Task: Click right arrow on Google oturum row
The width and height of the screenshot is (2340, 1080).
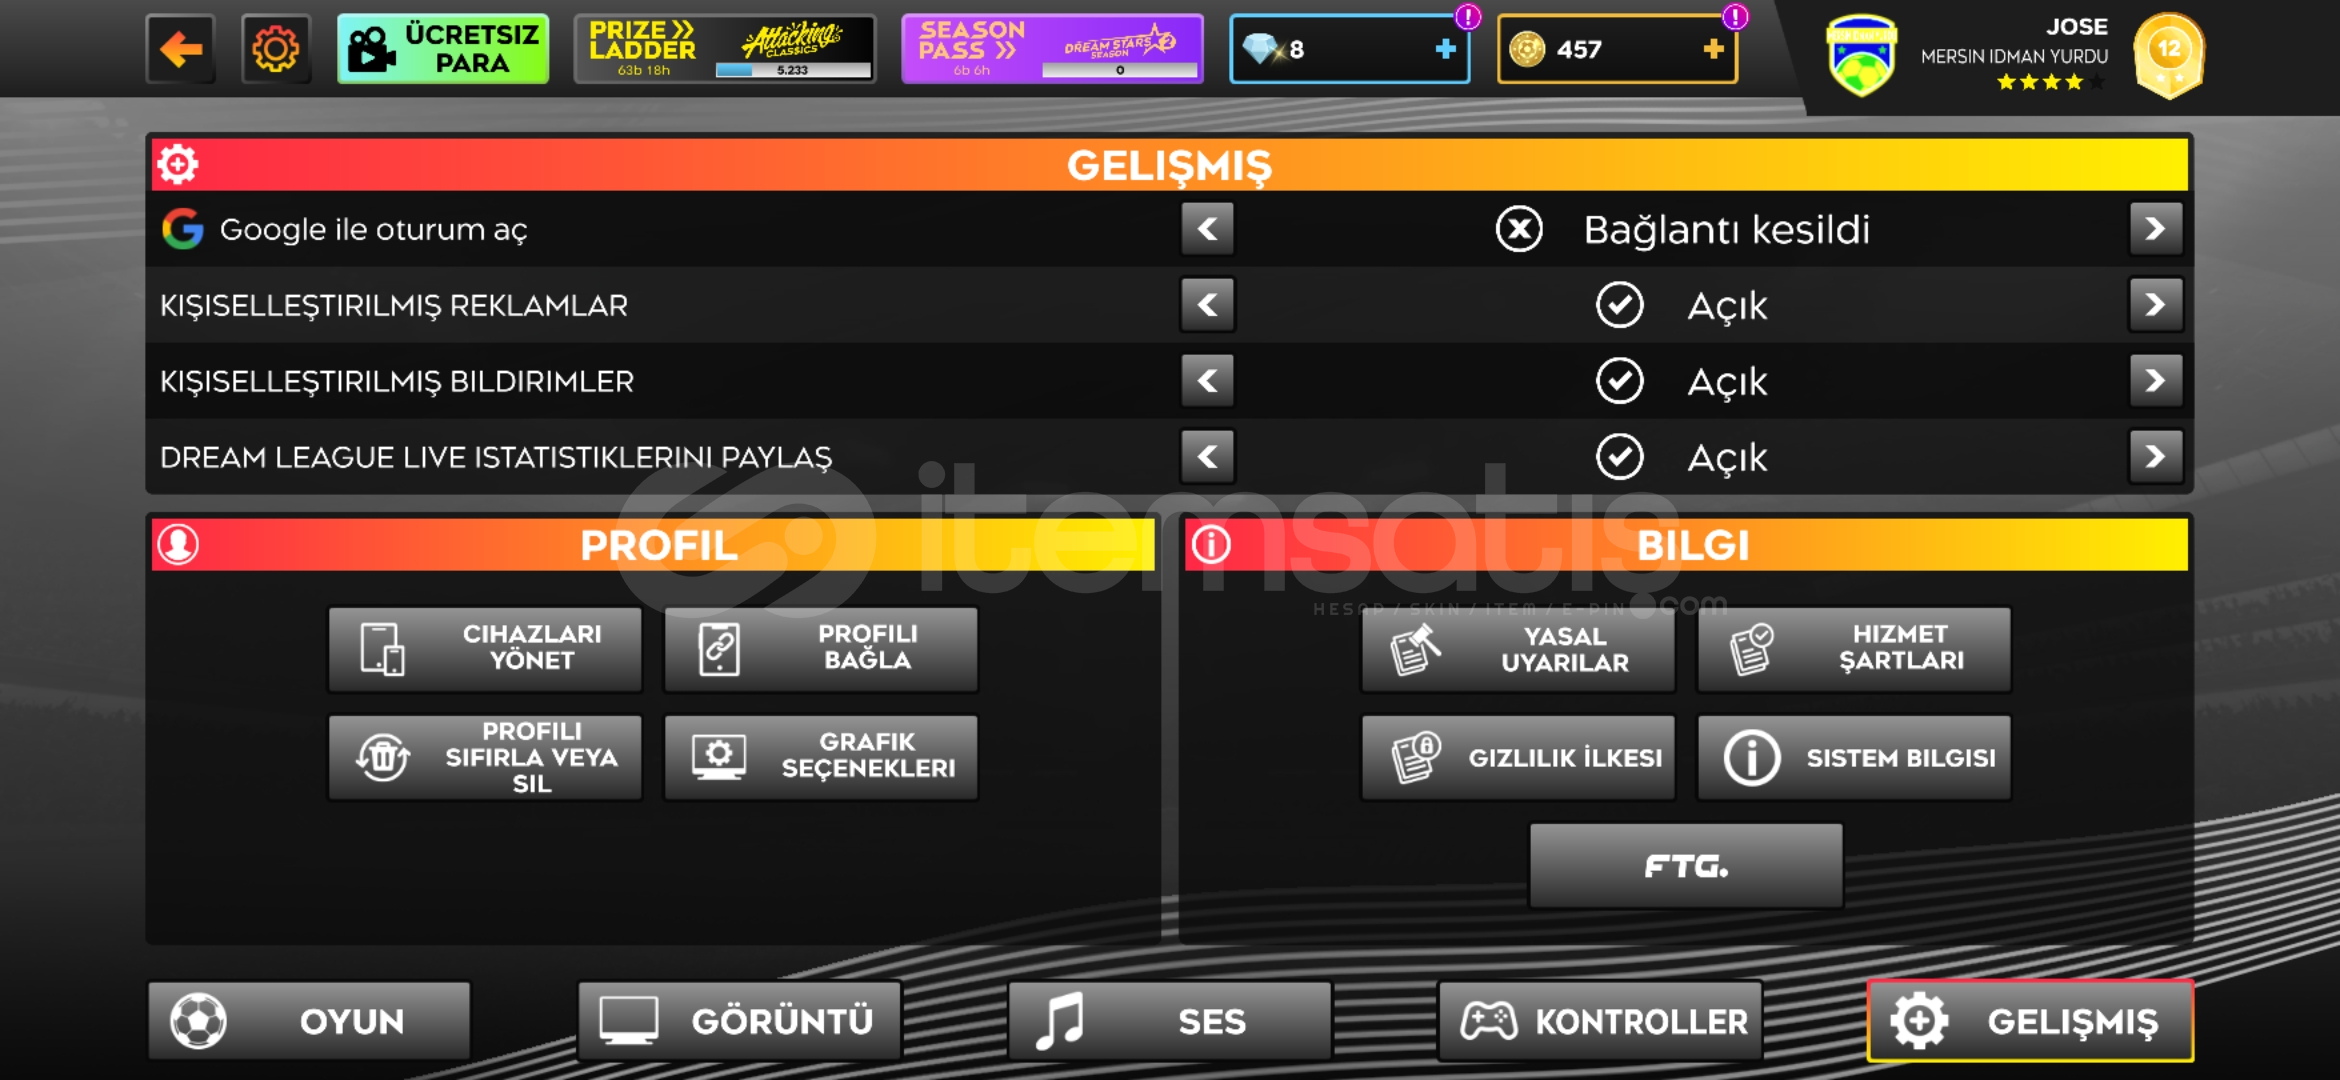Action: 2155,229
